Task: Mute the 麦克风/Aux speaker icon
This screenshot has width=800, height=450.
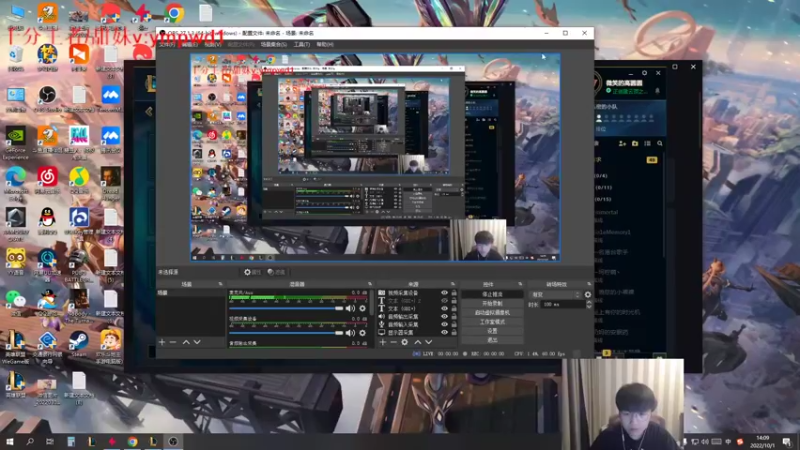Action: (350, 308)
